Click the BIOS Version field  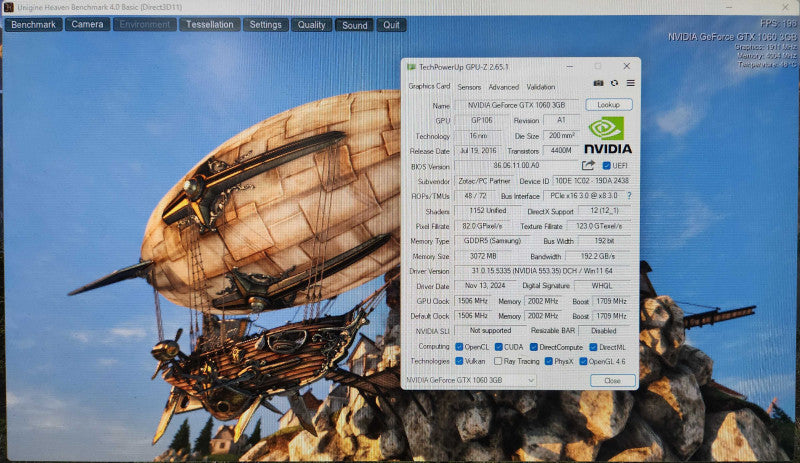click(x=516, y=166)
